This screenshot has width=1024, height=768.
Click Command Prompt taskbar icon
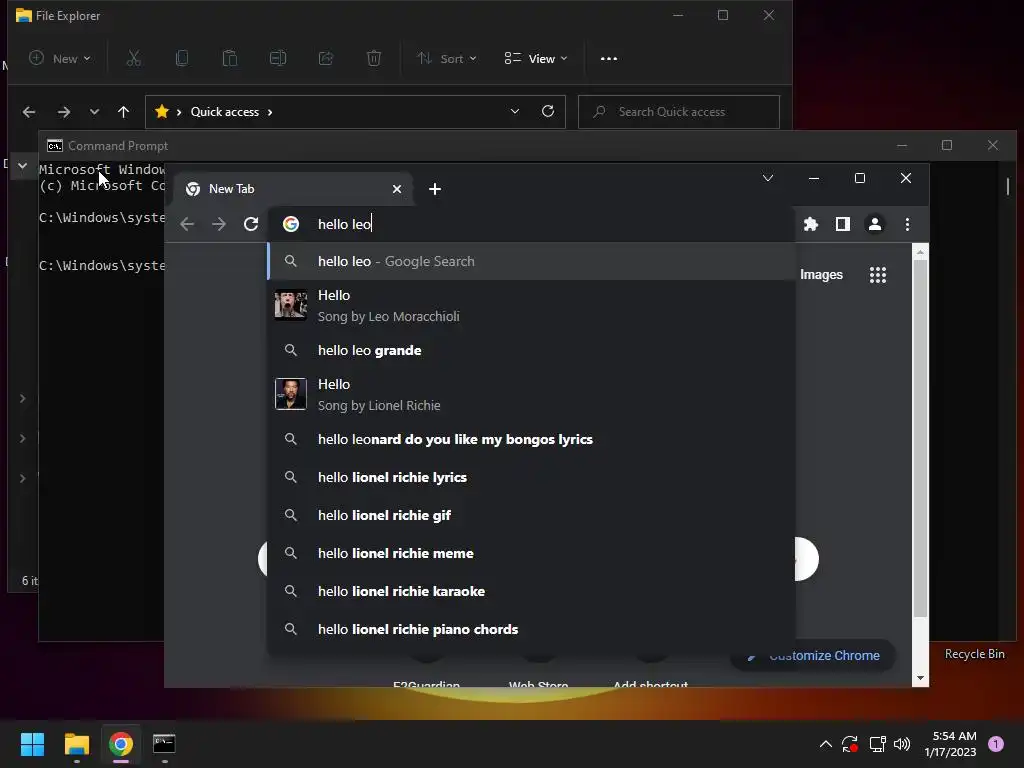(x=164, y=744)
